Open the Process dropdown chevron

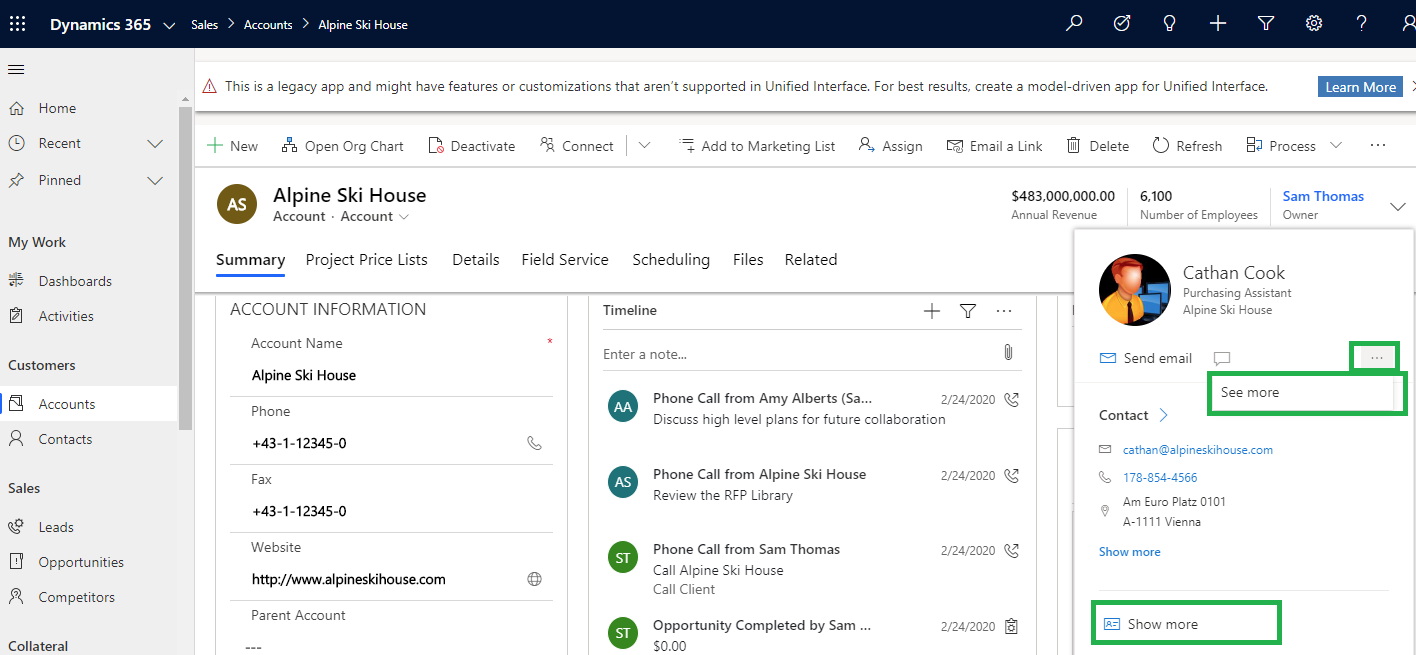[1335, 146]
